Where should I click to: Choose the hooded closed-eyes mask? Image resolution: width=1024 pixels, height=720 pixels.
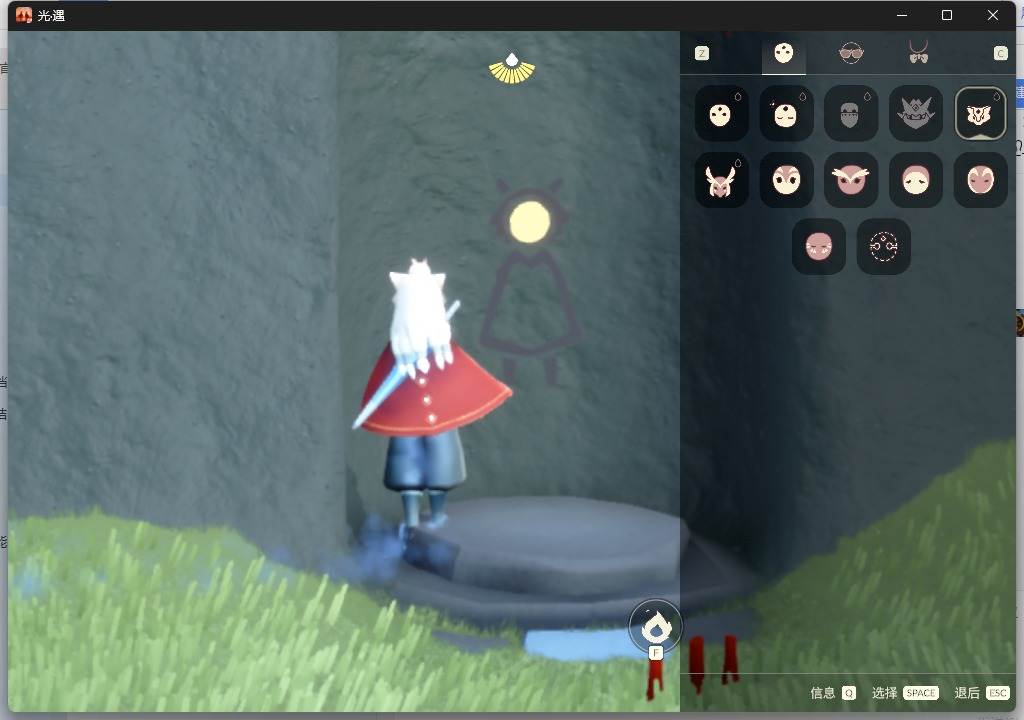tap(916, 180)
